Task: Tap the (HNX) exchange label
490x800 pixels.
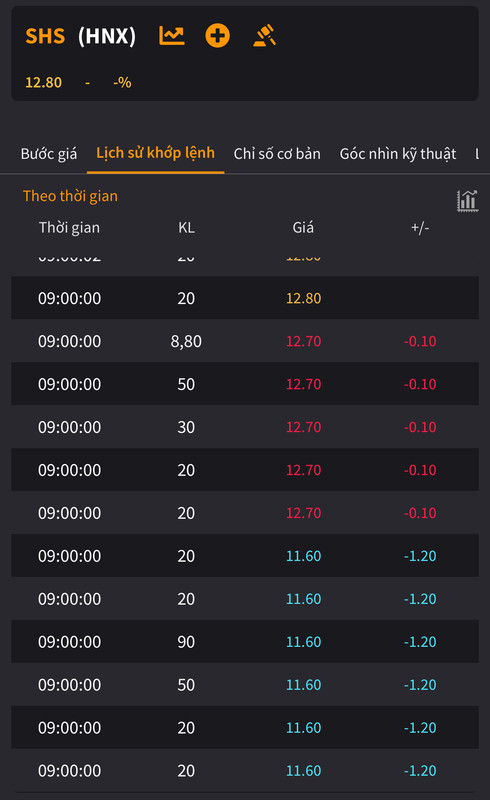Action: (107, 36)
